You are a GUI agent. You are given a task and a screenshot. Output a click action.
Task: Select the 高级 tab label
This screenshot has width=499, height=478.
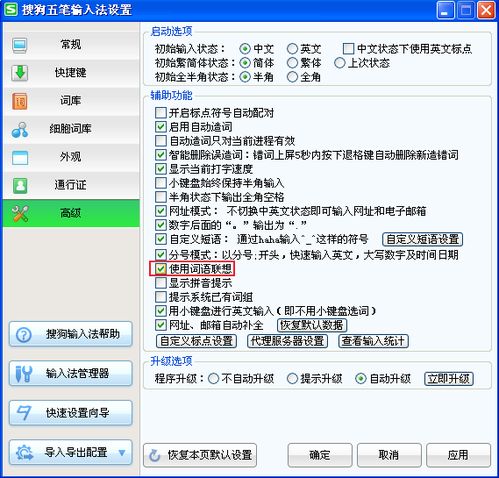[71, 213]
